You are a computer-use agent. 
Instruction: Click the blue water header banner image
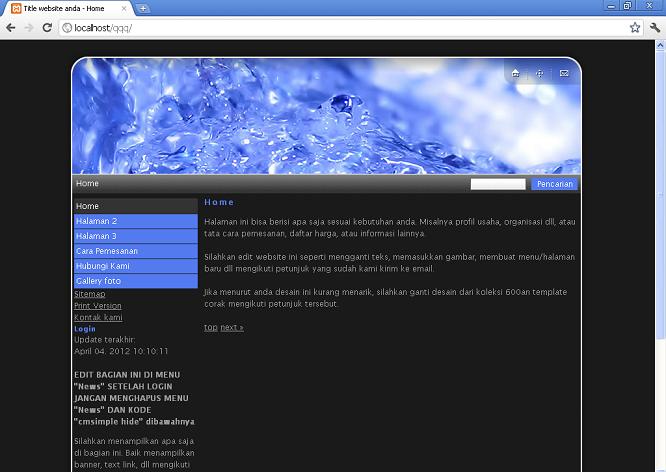point(327,116)
